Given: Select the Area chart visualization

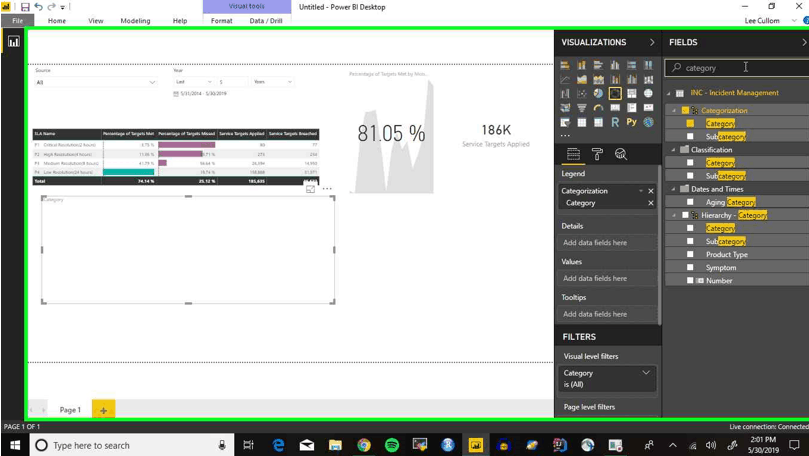Looking at the screenshot, I should 581,79.
